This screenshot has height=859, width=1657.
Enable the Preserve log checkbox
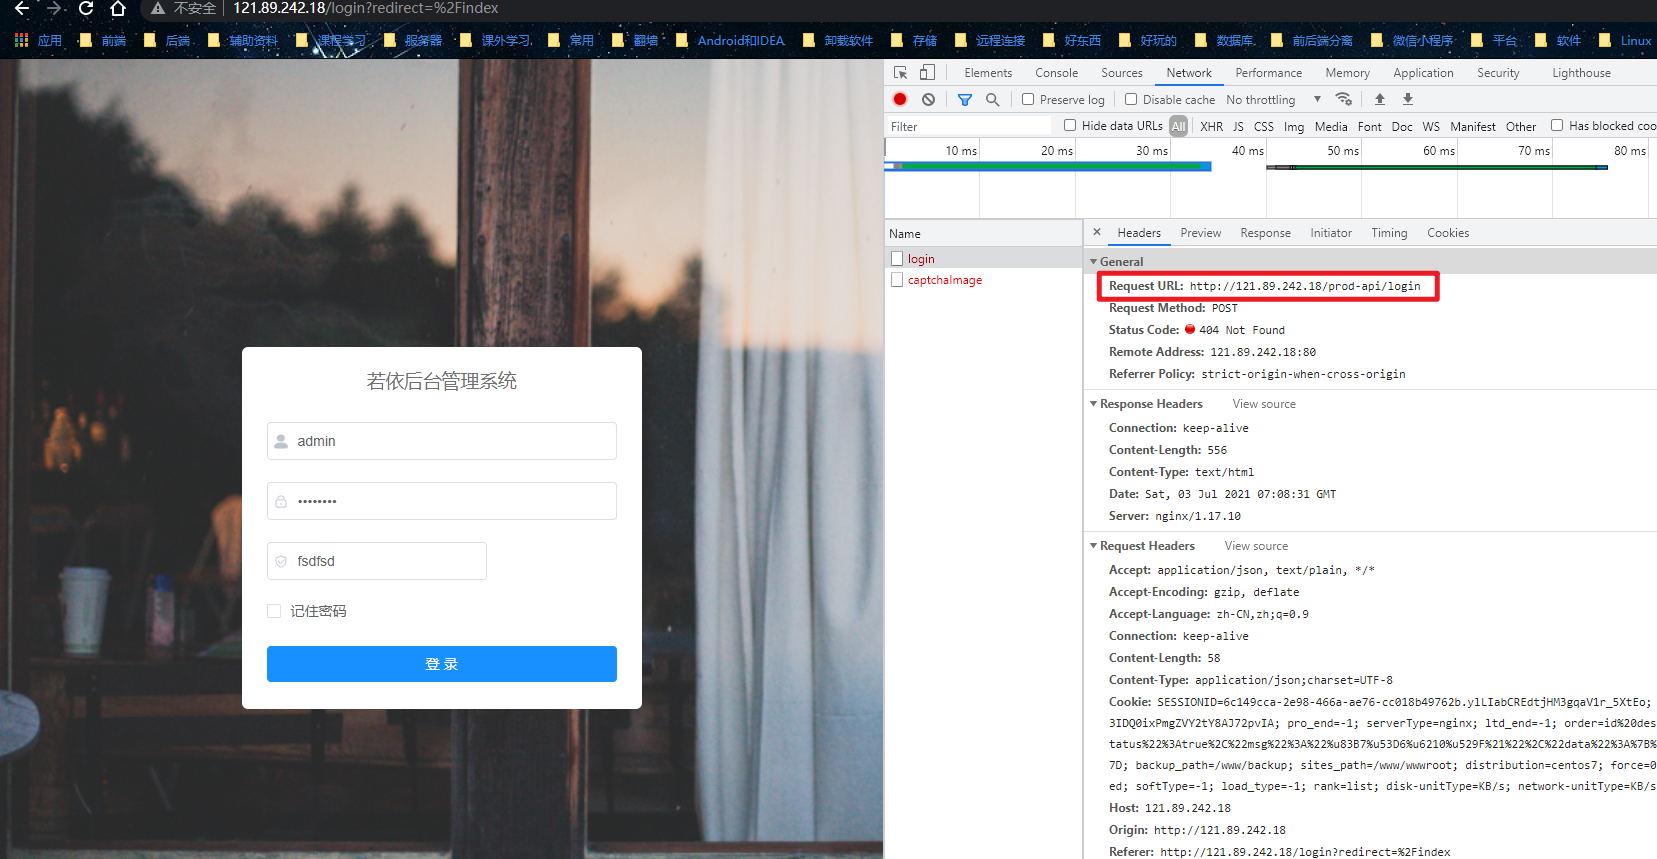[1028, 99]
